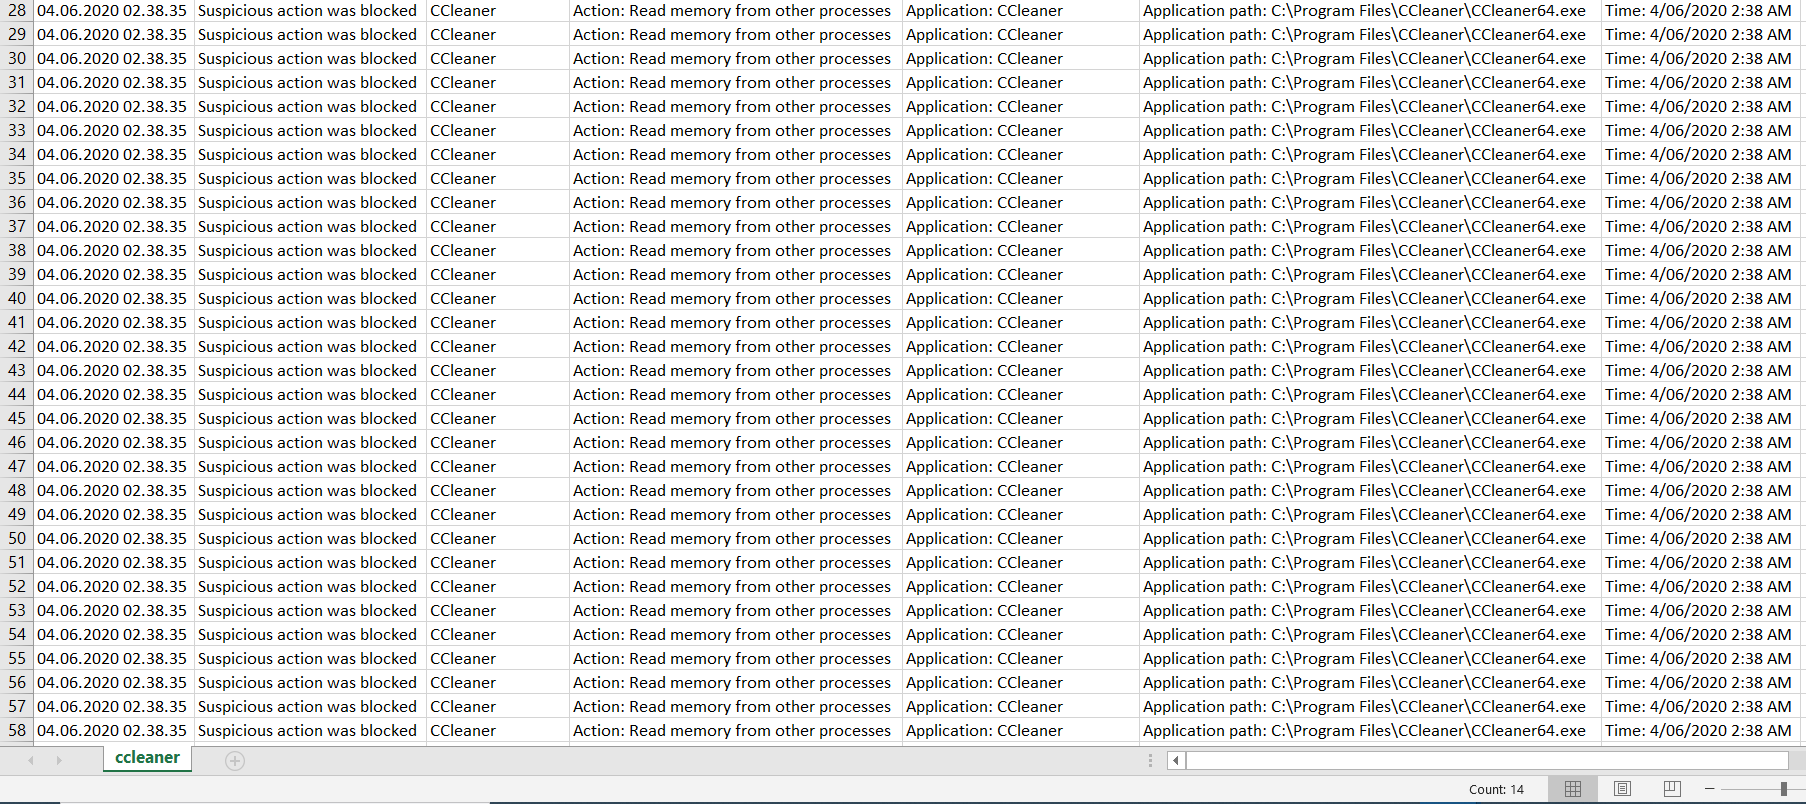This screenshot has width=1806, height=804.
Task: Adjust the zoom slider handle
Action: 1783,789
